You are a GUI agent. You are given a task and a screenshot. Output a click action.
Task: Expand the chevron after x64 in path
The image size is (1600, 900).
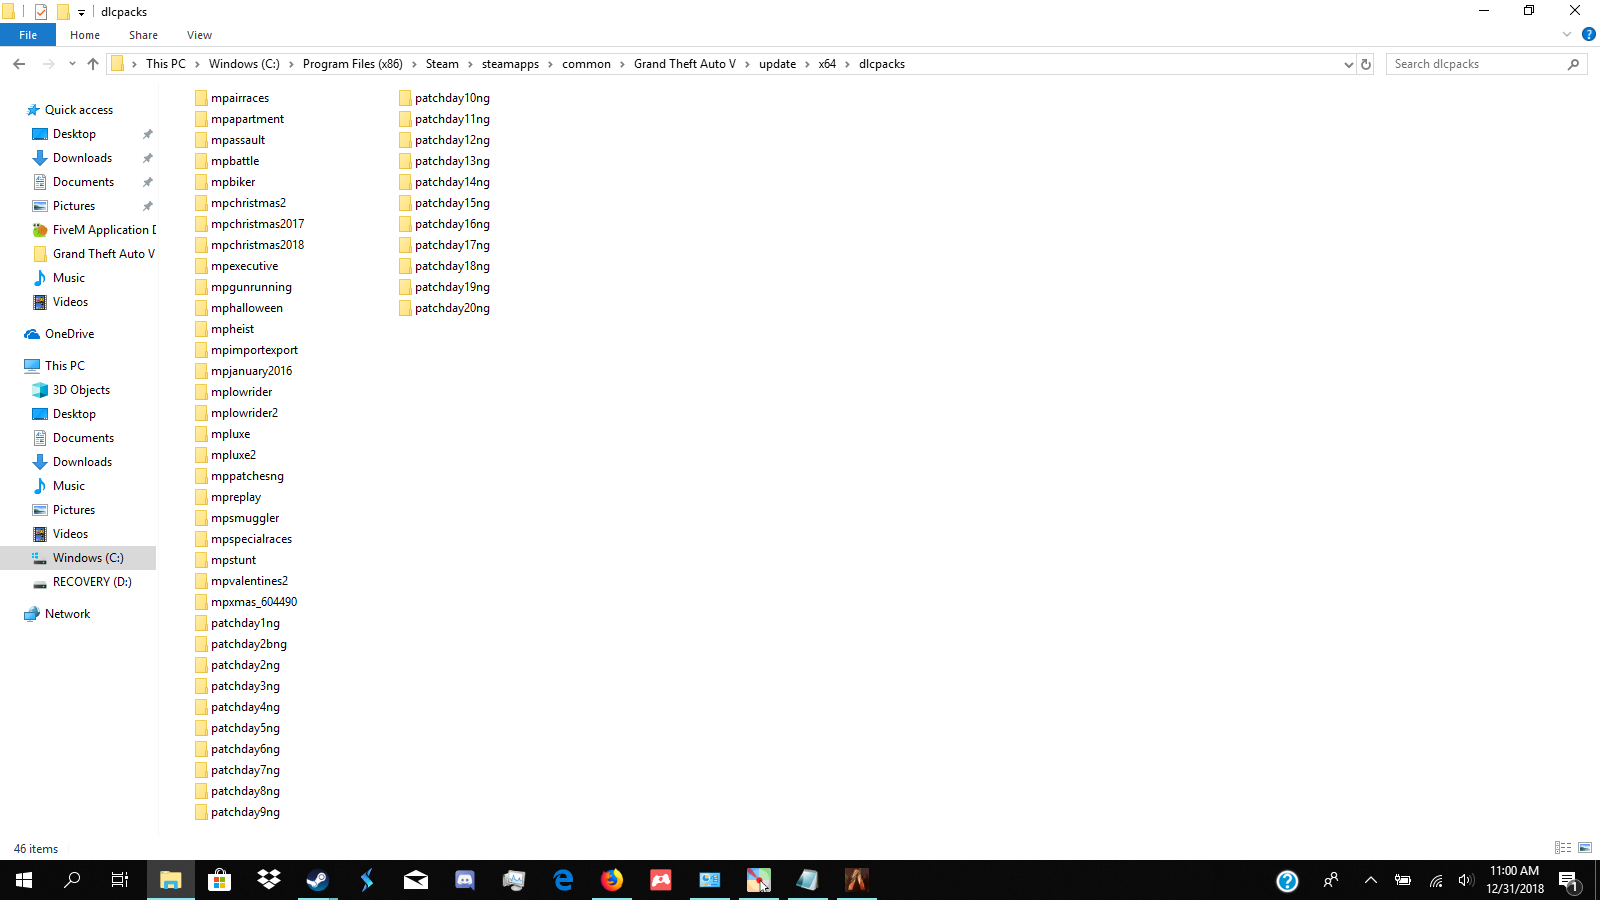847,64
